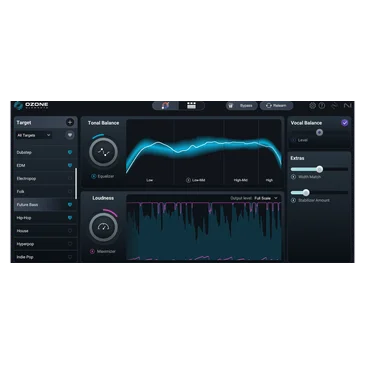The height and width of the screenshot is (365, 365).
Task: Click the High band label
Action: tap(269, 180)
